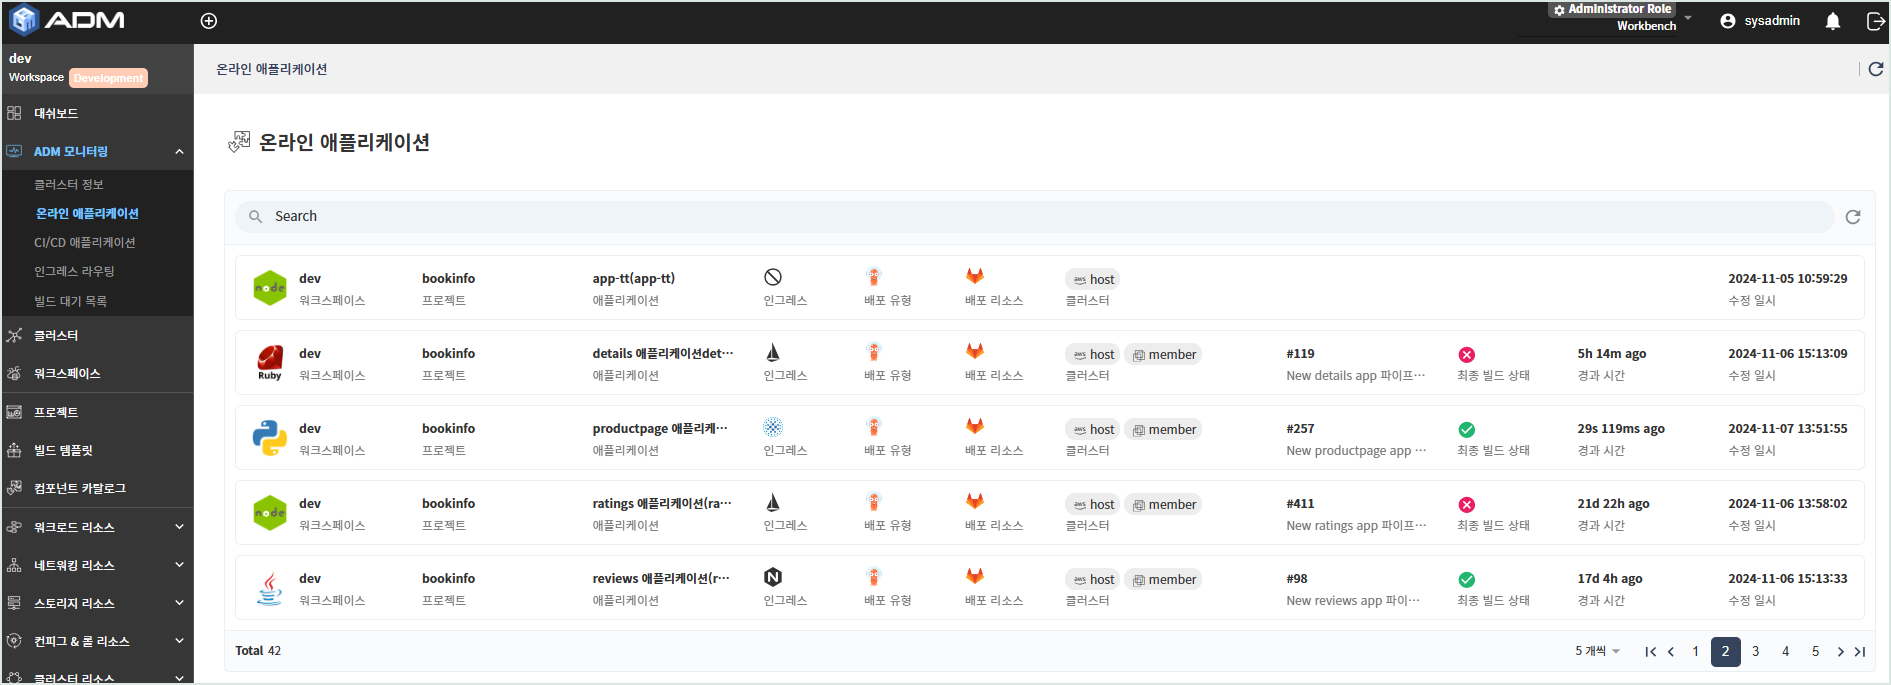1891x685 pixels.
Task: Click the Search input field
Action: coord(1035,216)
